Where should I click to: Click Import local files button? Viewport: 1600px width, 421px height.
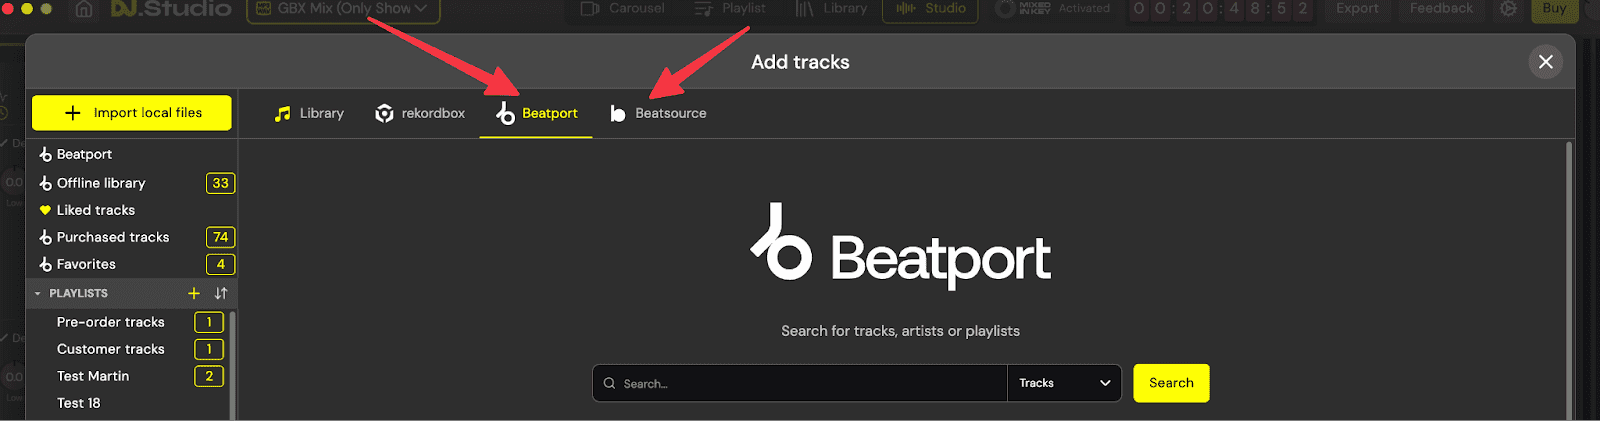coord(132,113)
